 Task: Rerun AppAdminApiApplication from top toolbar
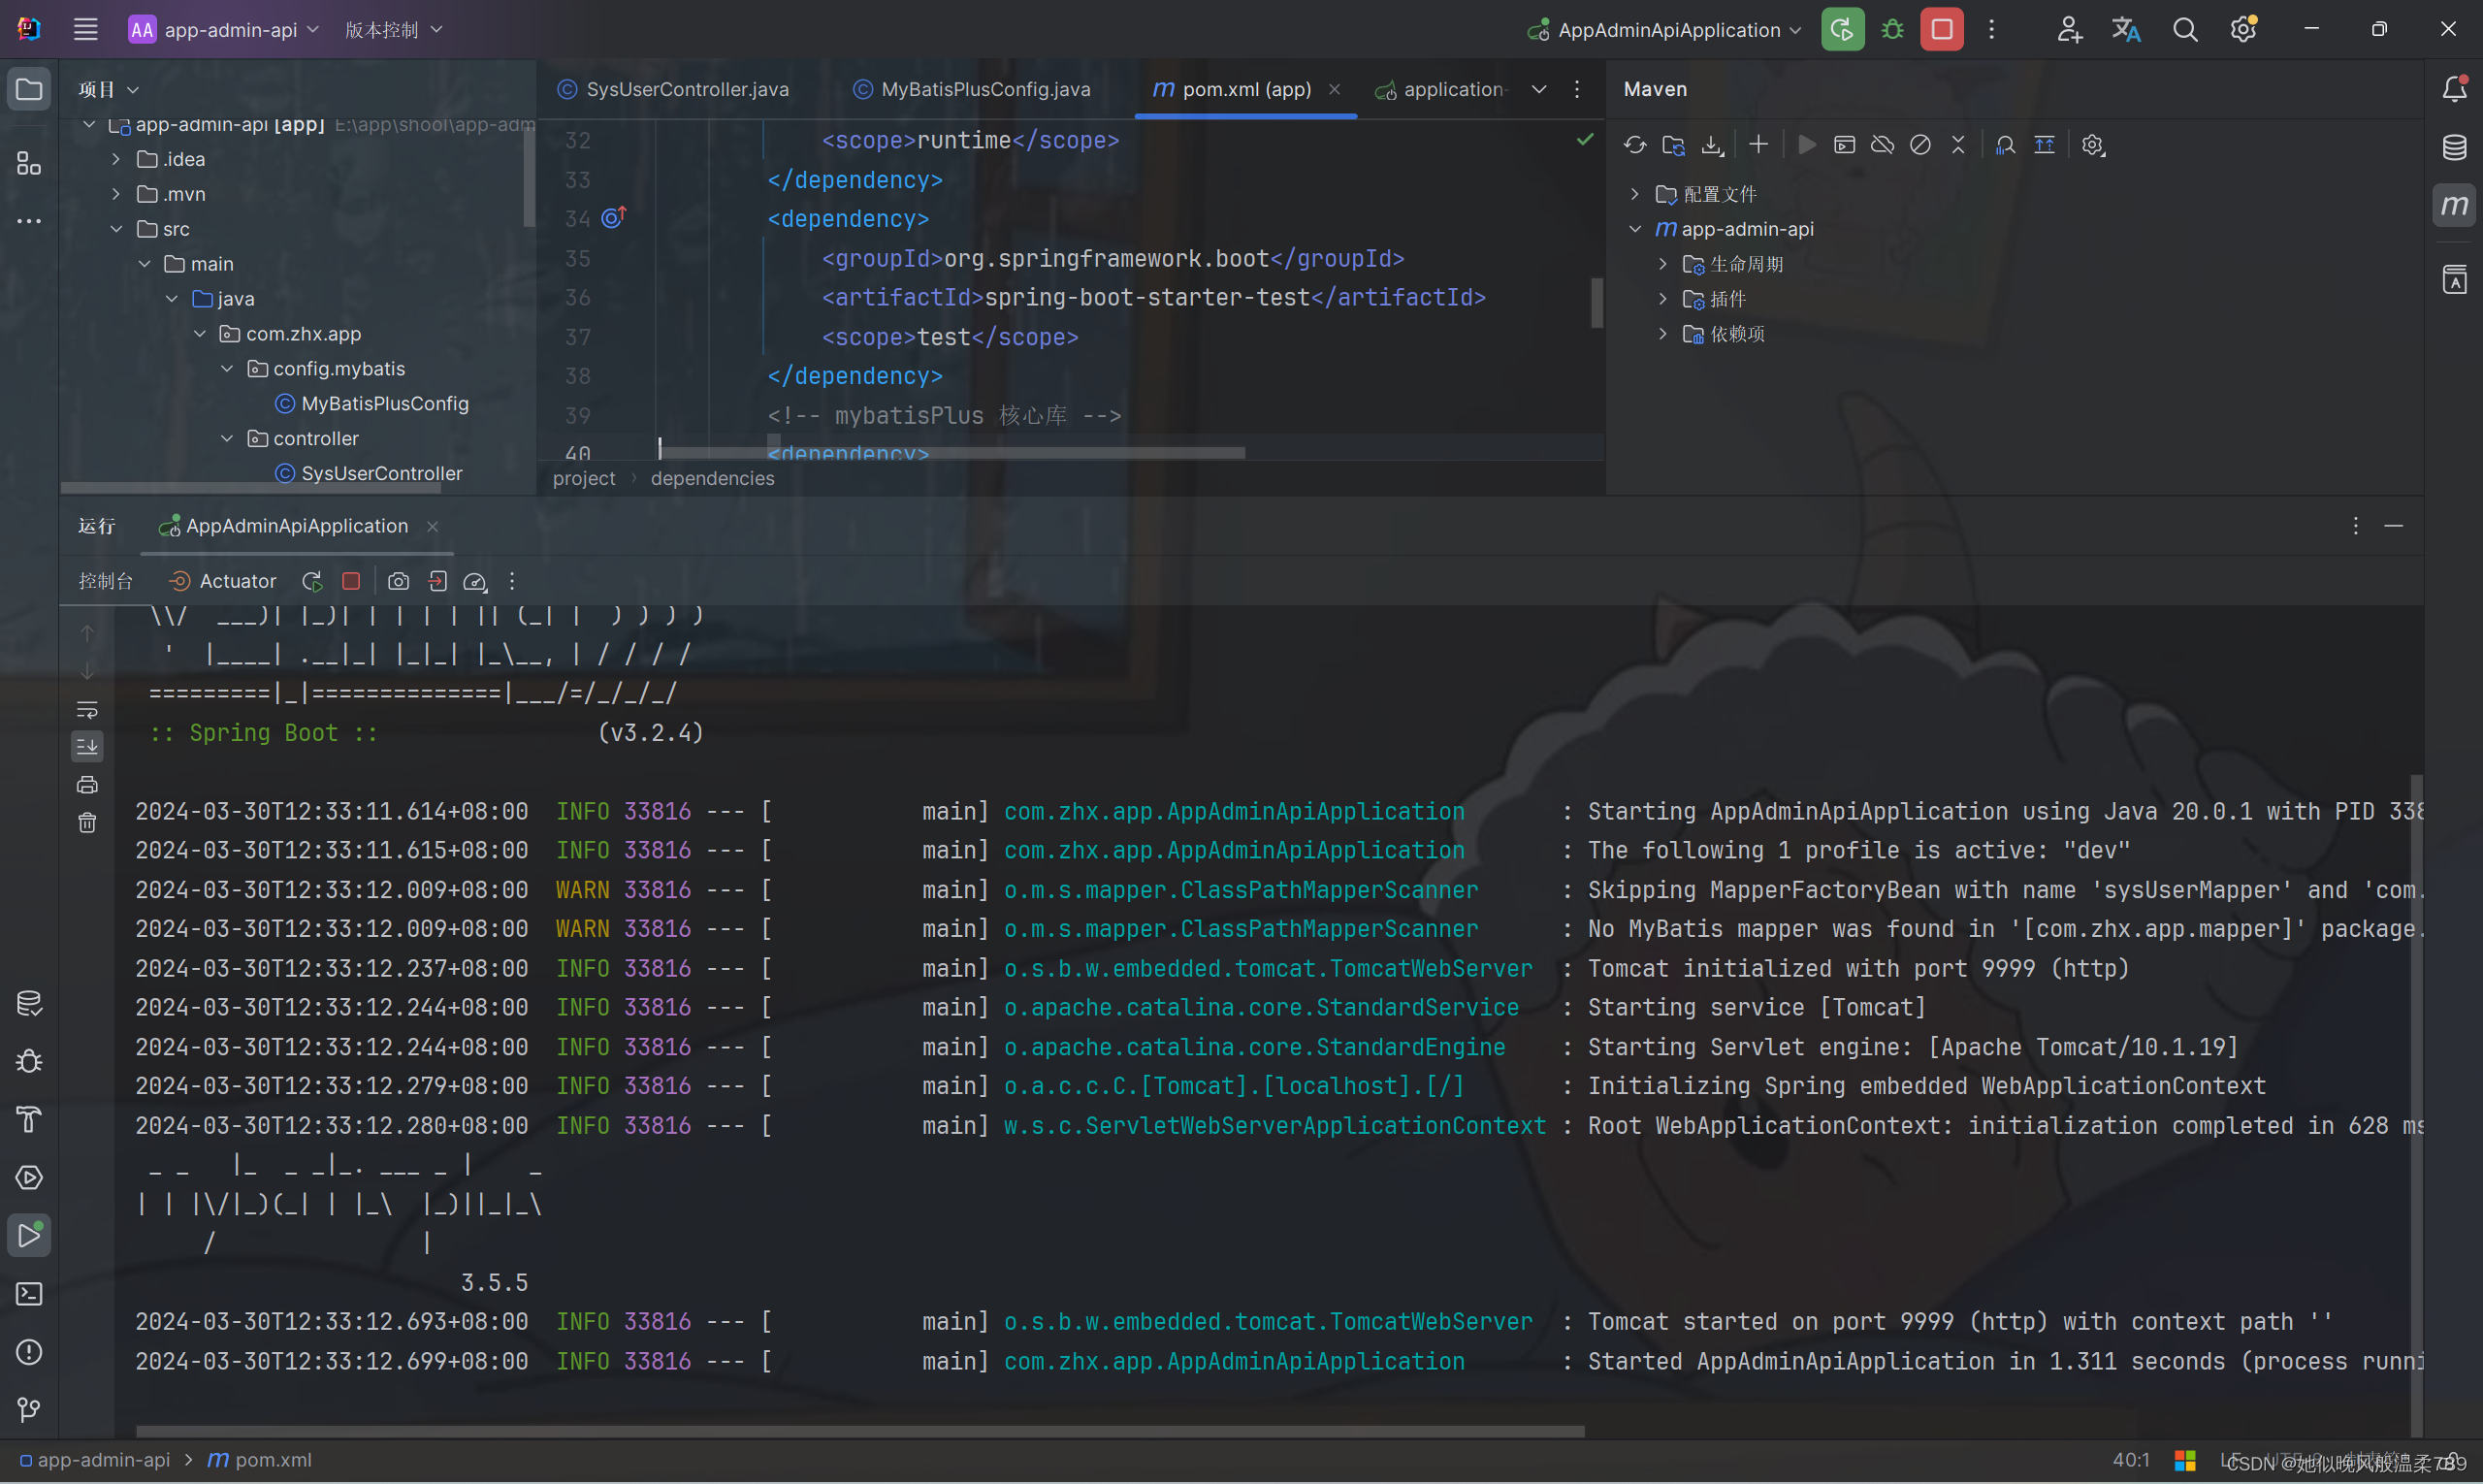[1842, 29]
